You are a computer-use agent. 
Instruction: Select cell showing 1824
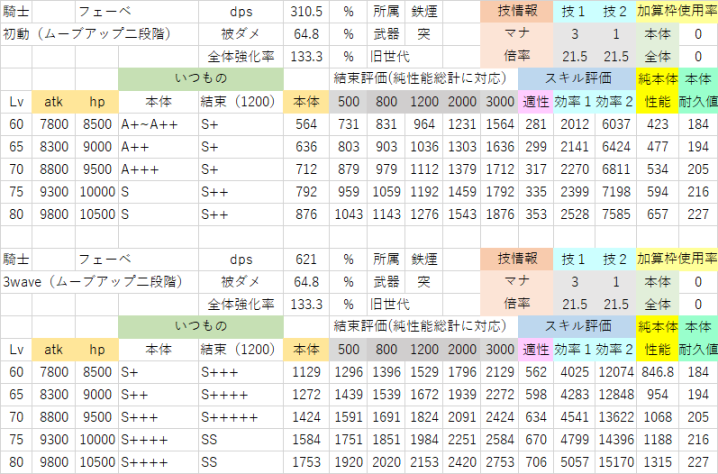[424, 417]
